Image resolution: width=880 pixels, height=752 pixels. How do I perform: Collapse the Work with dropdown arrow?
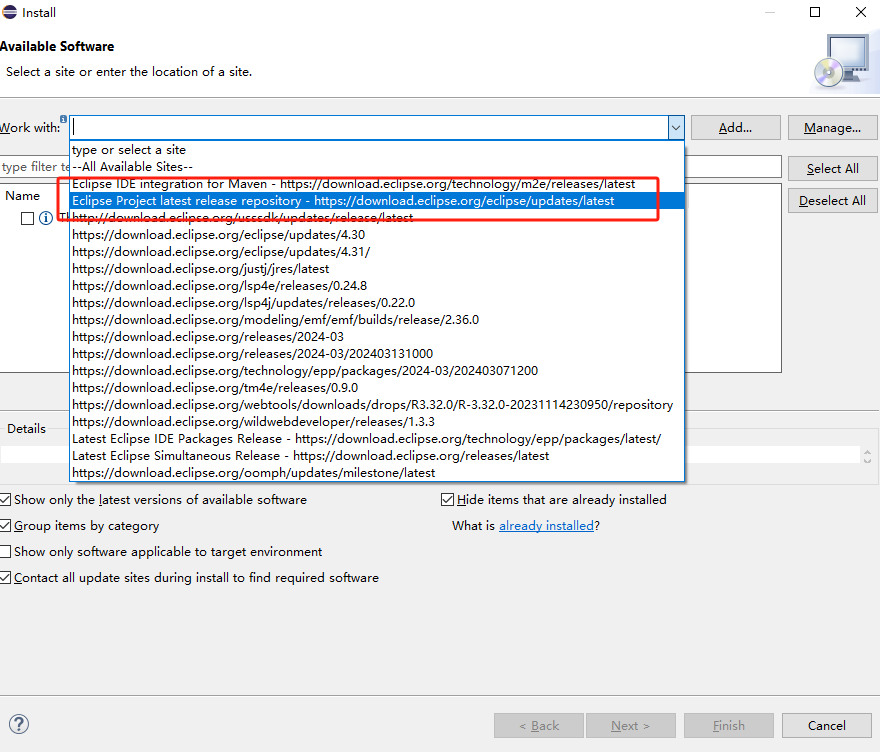pos(676,127)
